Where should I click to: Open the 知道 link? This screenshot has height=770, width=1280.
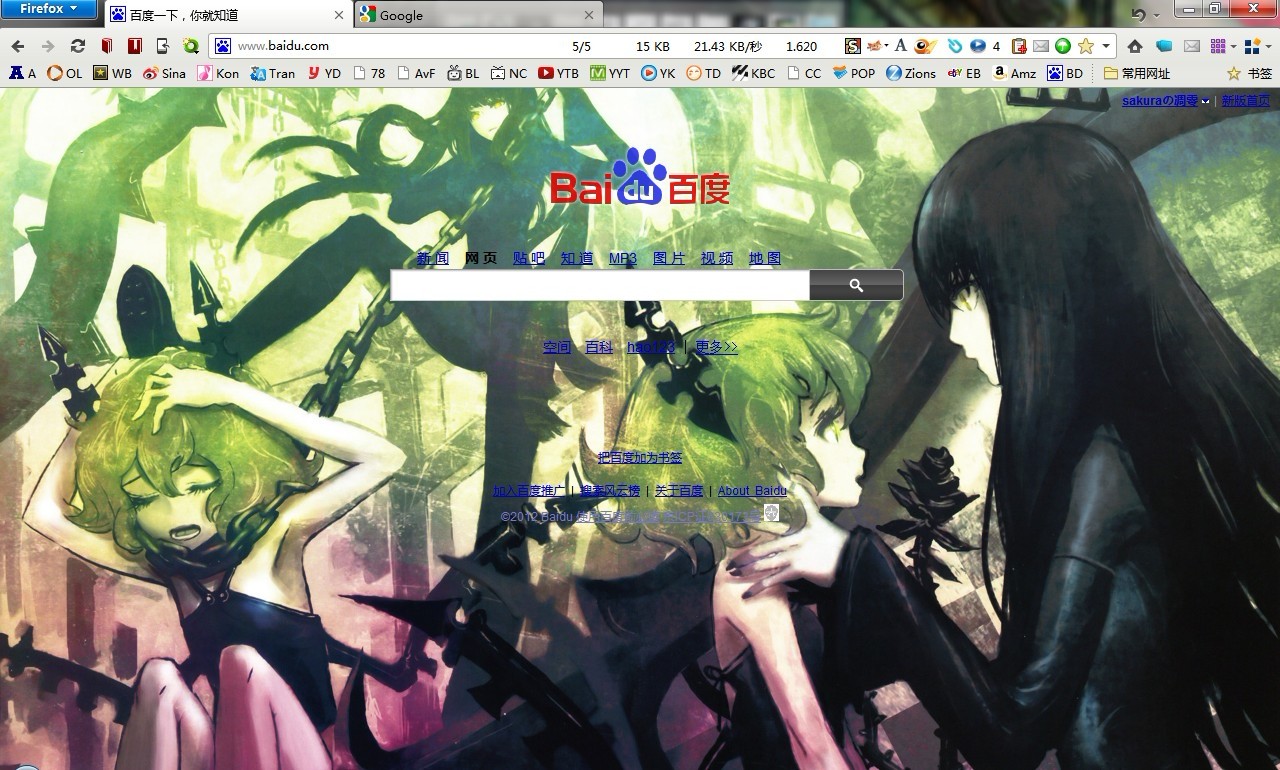(577, 258)
